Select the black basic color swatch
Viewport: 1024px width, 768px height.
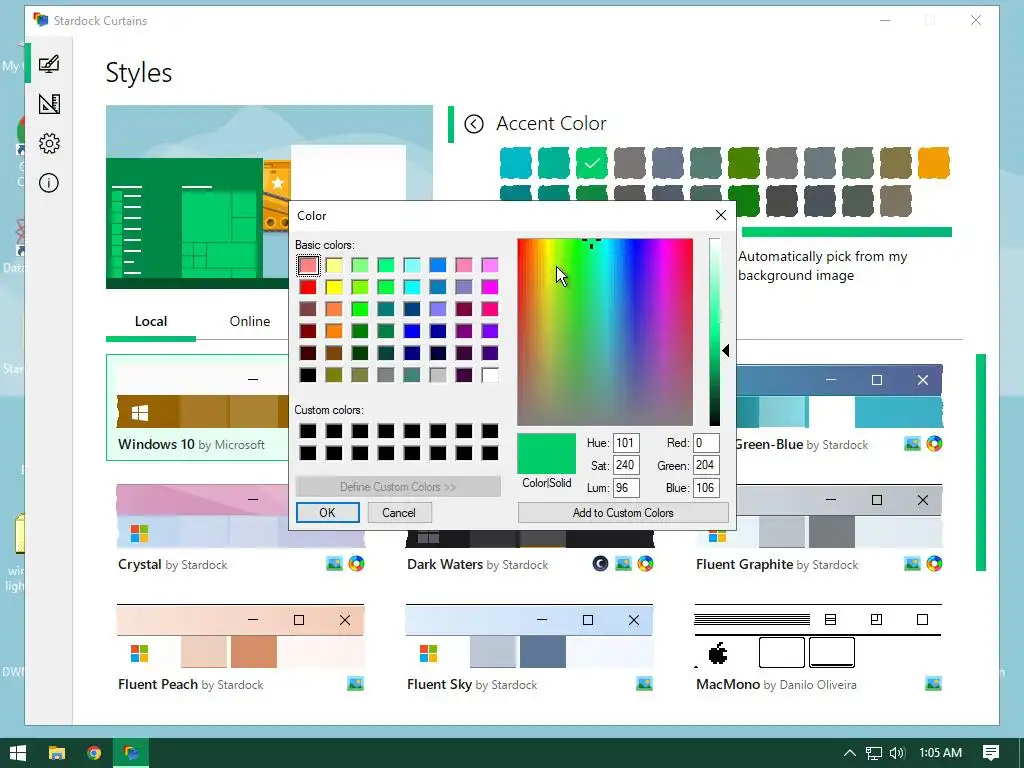click(x=308, y=375)
